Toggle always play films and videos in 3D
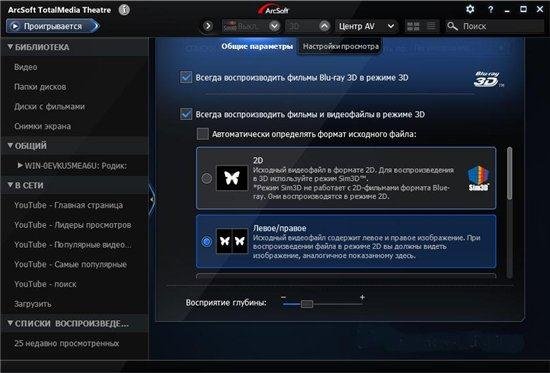 point(186,114)
